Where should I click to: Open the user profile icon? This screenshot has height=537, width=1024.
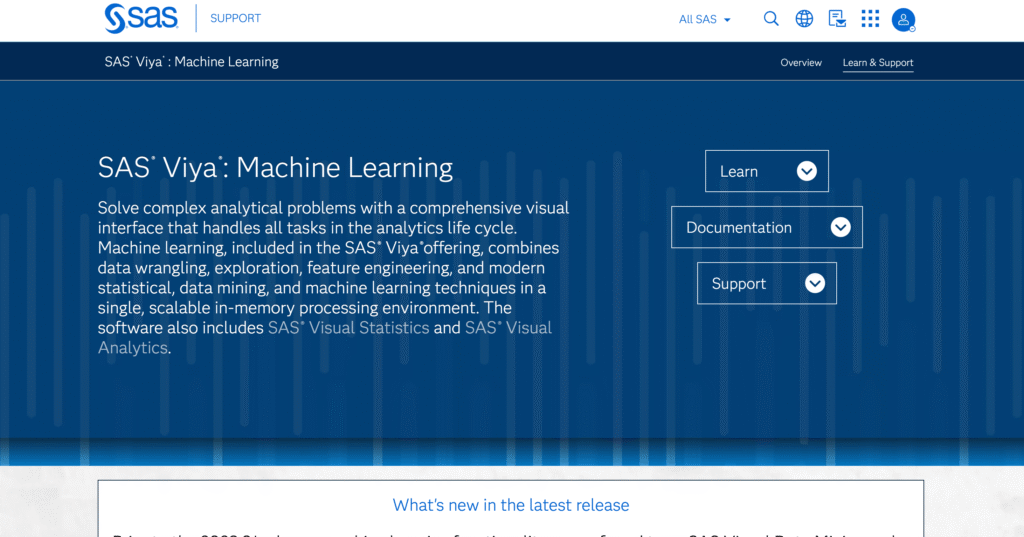pyautogui.click(x=904, y=20)
